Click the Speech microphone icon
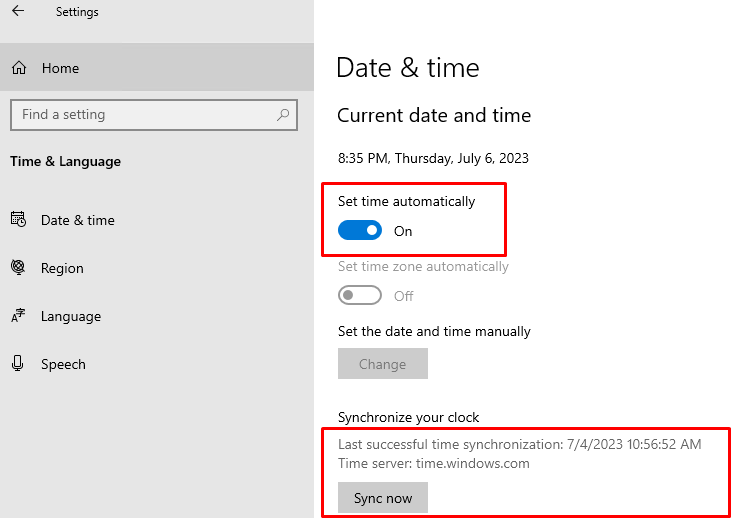This screenshot has width=749, height=518. 18,364
